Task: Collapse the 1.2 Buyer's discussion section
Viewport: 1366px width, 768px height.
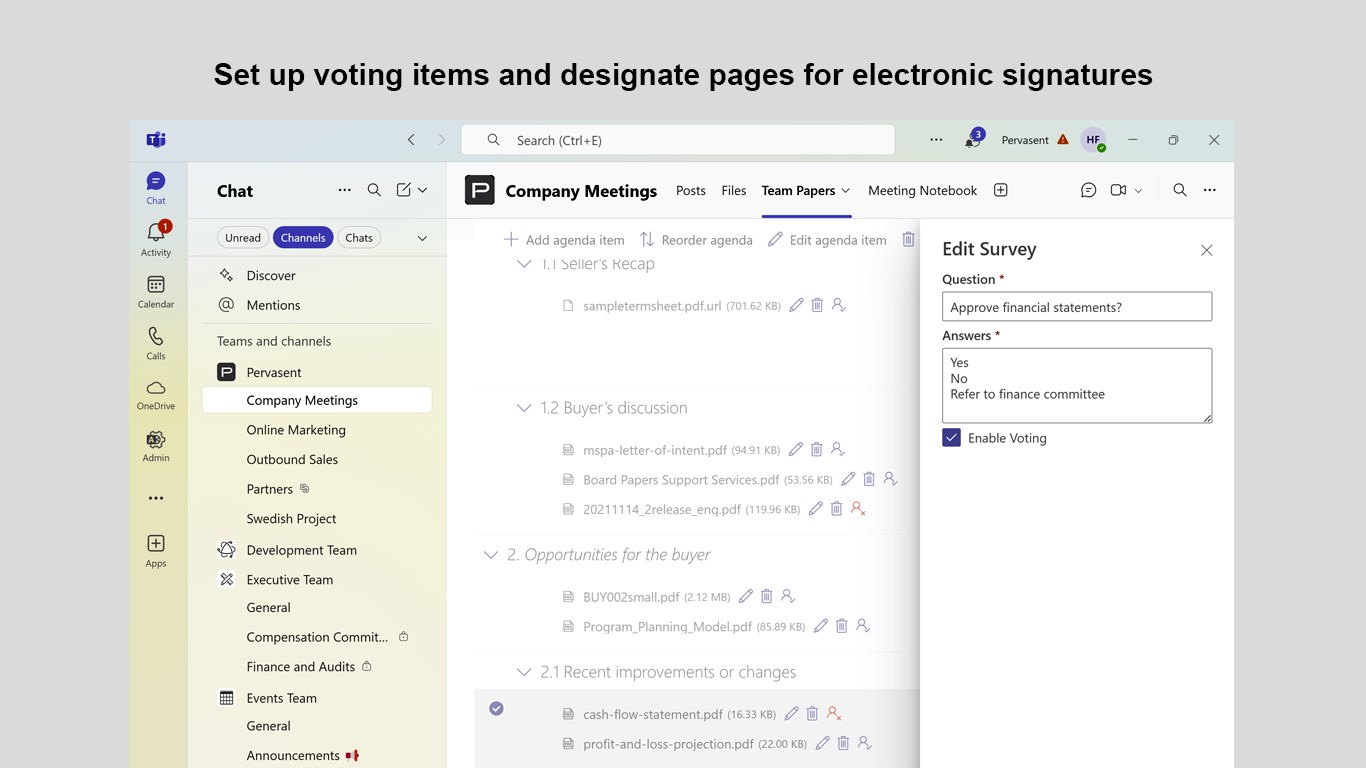Action: pyautogui.click(x=524, y=408)
